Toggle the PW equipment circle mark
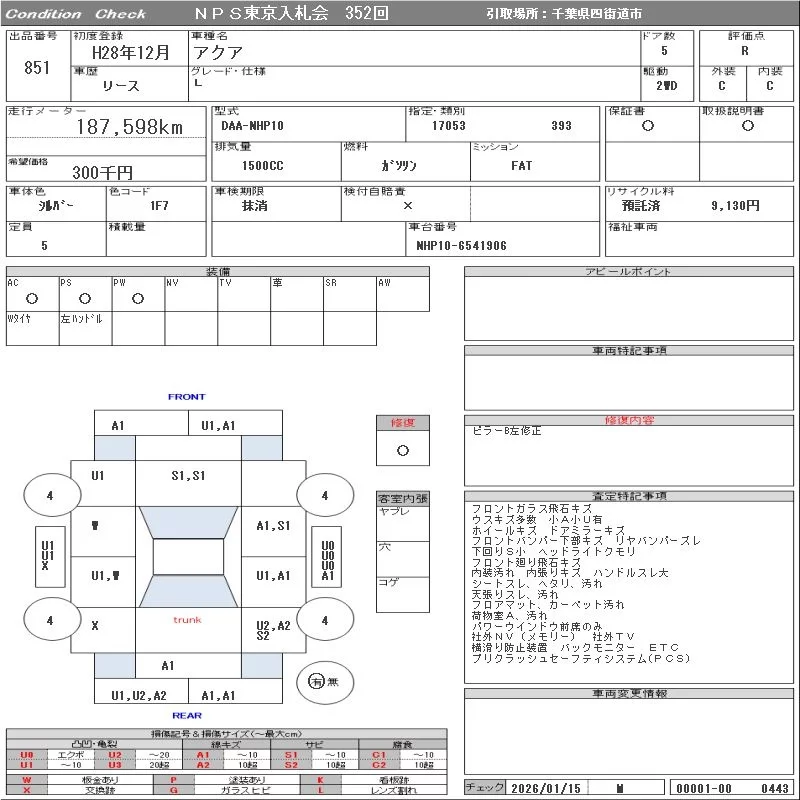Screen dimensions: 800x800 pyautogui.click(x=138, y=299)
